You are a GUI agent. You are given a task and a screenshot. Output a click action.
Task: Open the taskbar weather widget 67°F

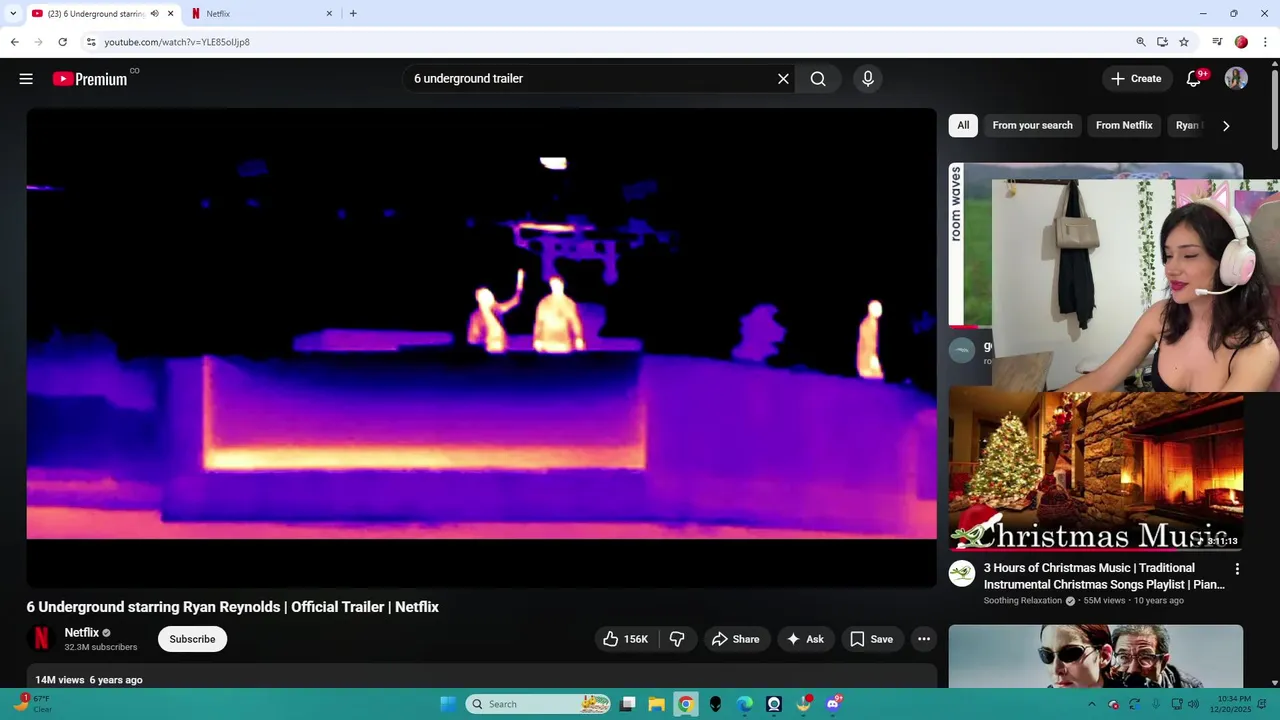pos(32,704)
